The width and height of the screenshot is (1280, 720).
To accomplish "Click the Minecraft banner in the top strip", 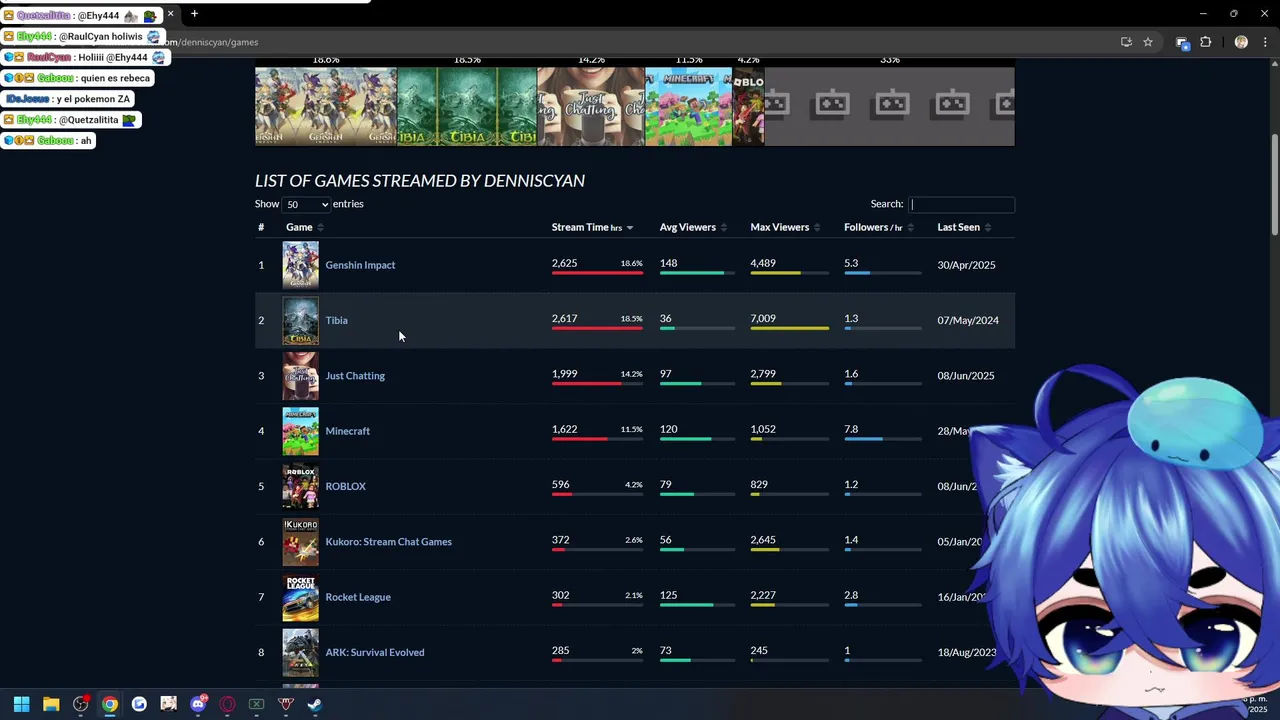I will [689, 106].
